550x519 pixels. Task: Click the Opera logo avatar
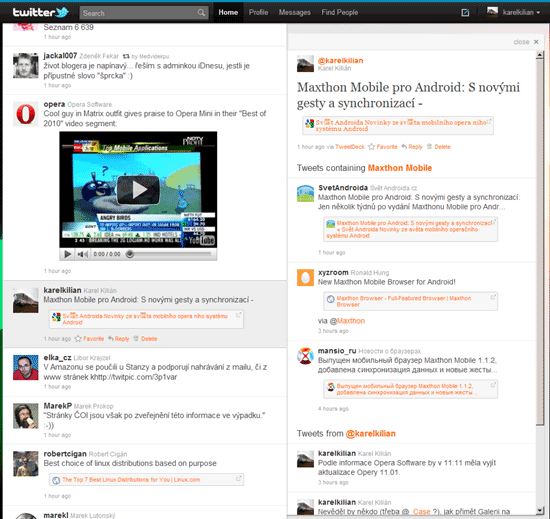[x=26, y=114]
